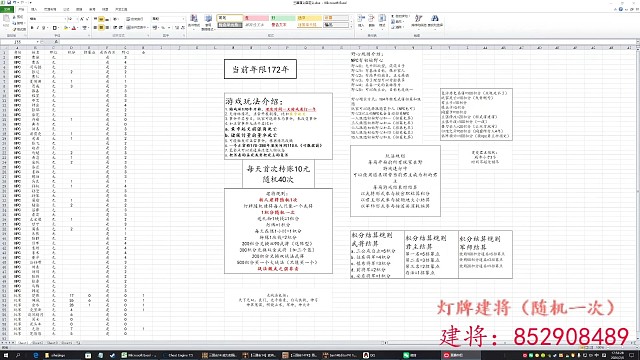Image resolution: width=640 pixels, height=360 pixels.
Task: Click the Decrease Indent icon
Action: click(x=115, y=27)
